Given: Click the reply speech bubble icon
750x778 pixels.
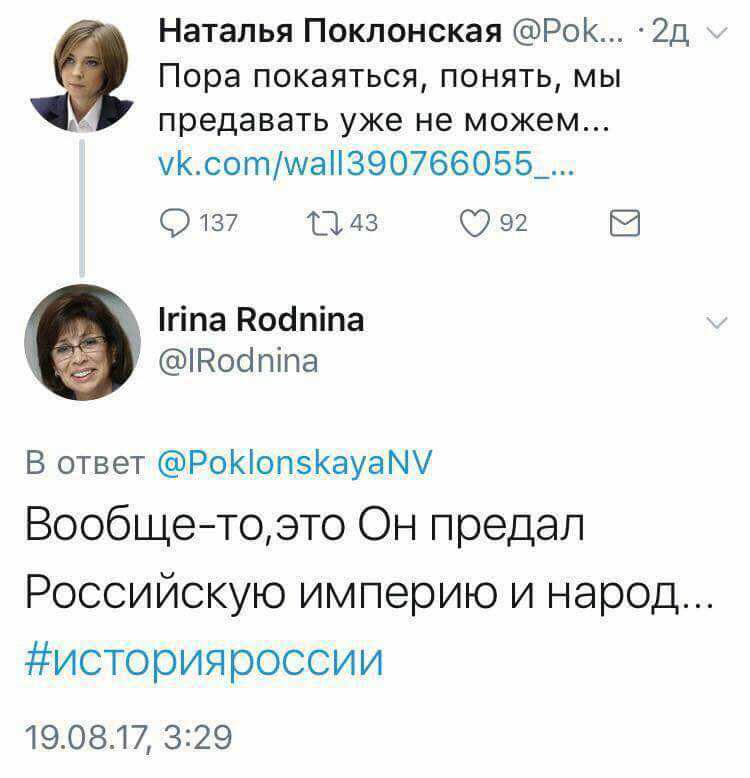Looking at the screenshot, I should (x=175, y=223).
